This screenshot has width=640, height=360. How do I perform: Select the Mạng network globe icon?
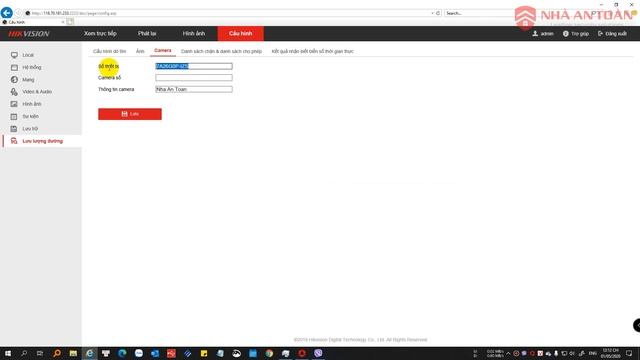[x=14, y=80]
